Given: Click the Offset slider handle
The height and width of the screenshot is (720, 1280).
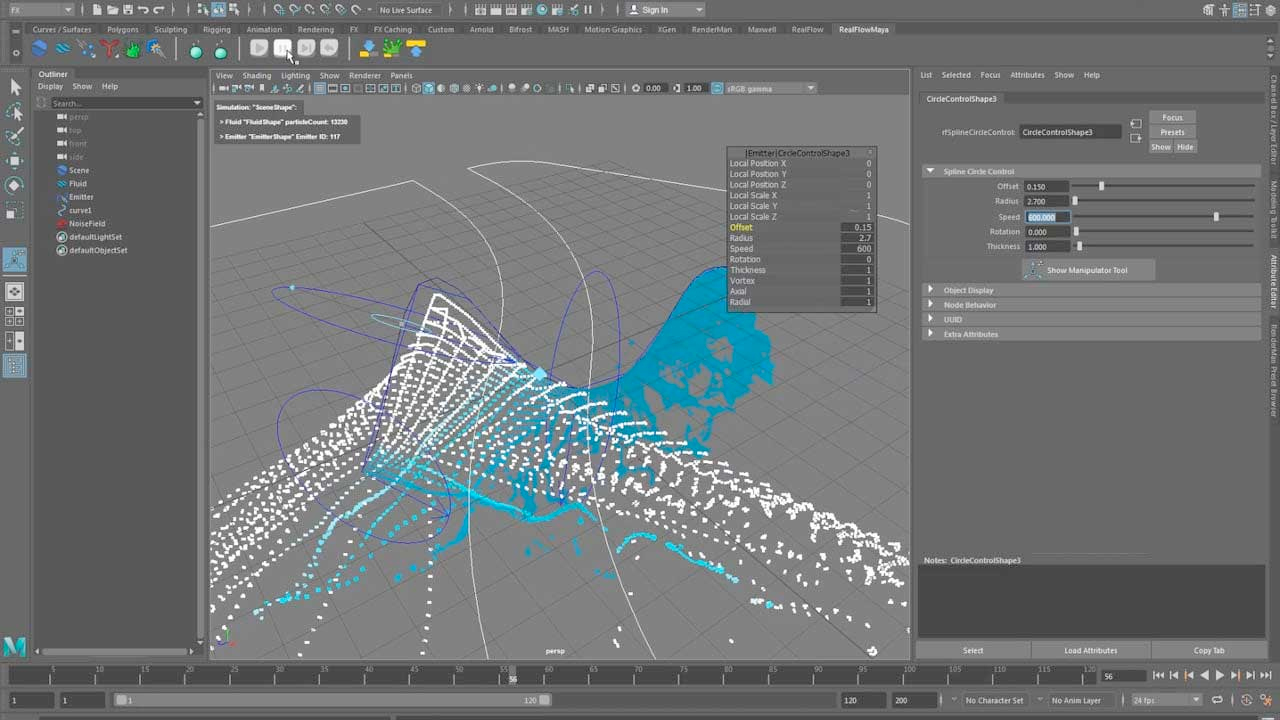Looking at the screenshot, I should point(1102,186).
